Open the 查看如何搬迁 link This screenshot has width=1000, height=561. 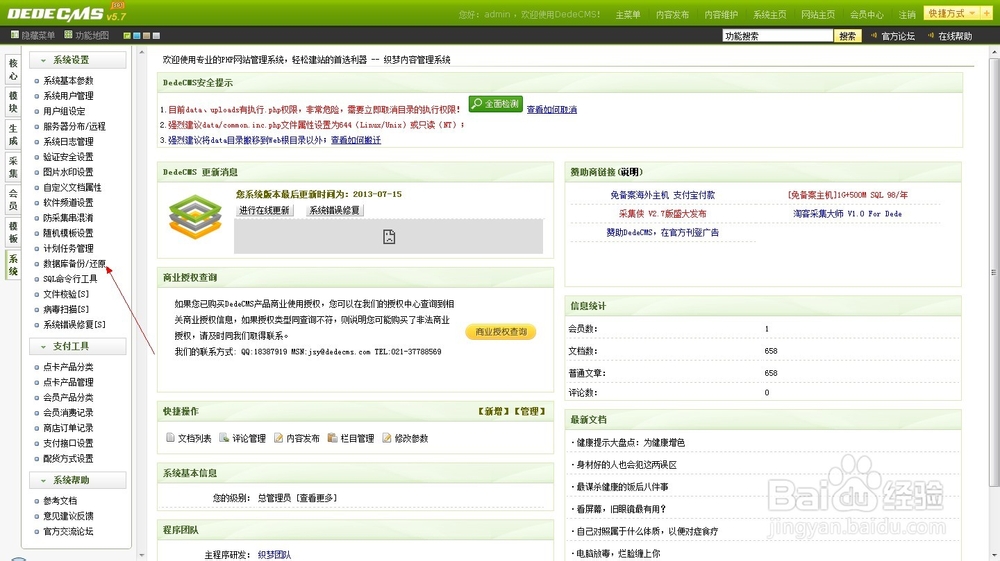coord(356,140)
